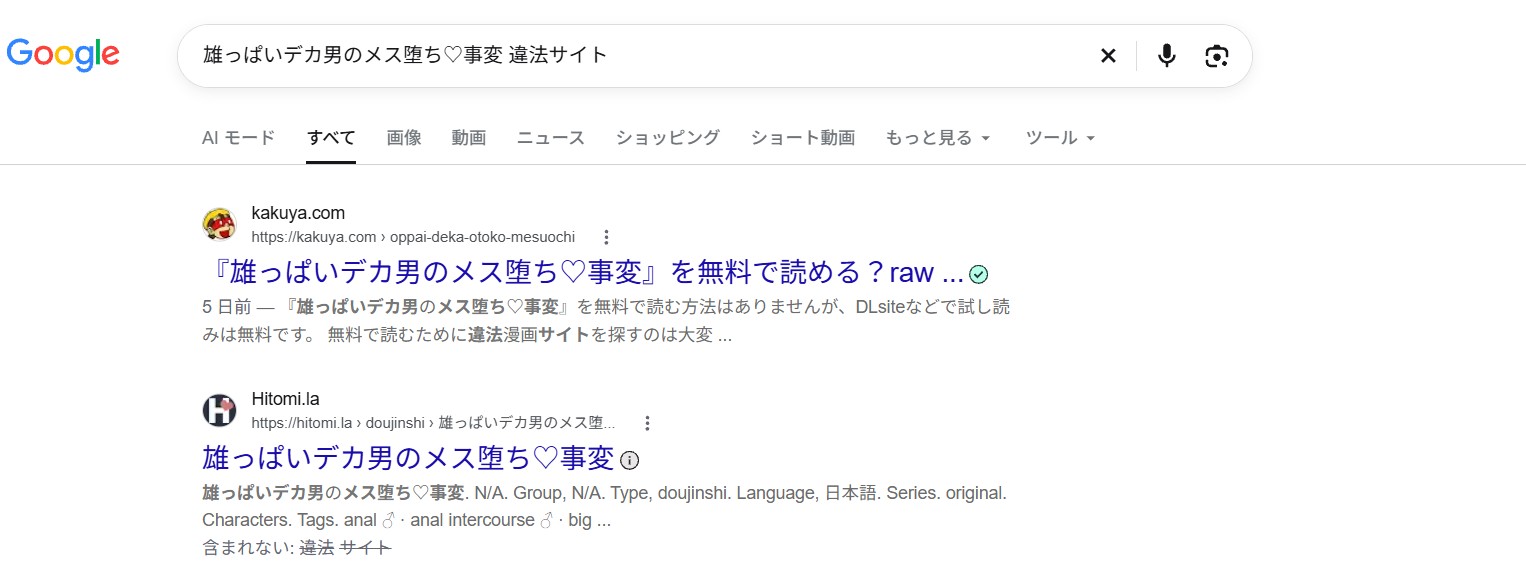Click the Google logo

coord(63,54)
